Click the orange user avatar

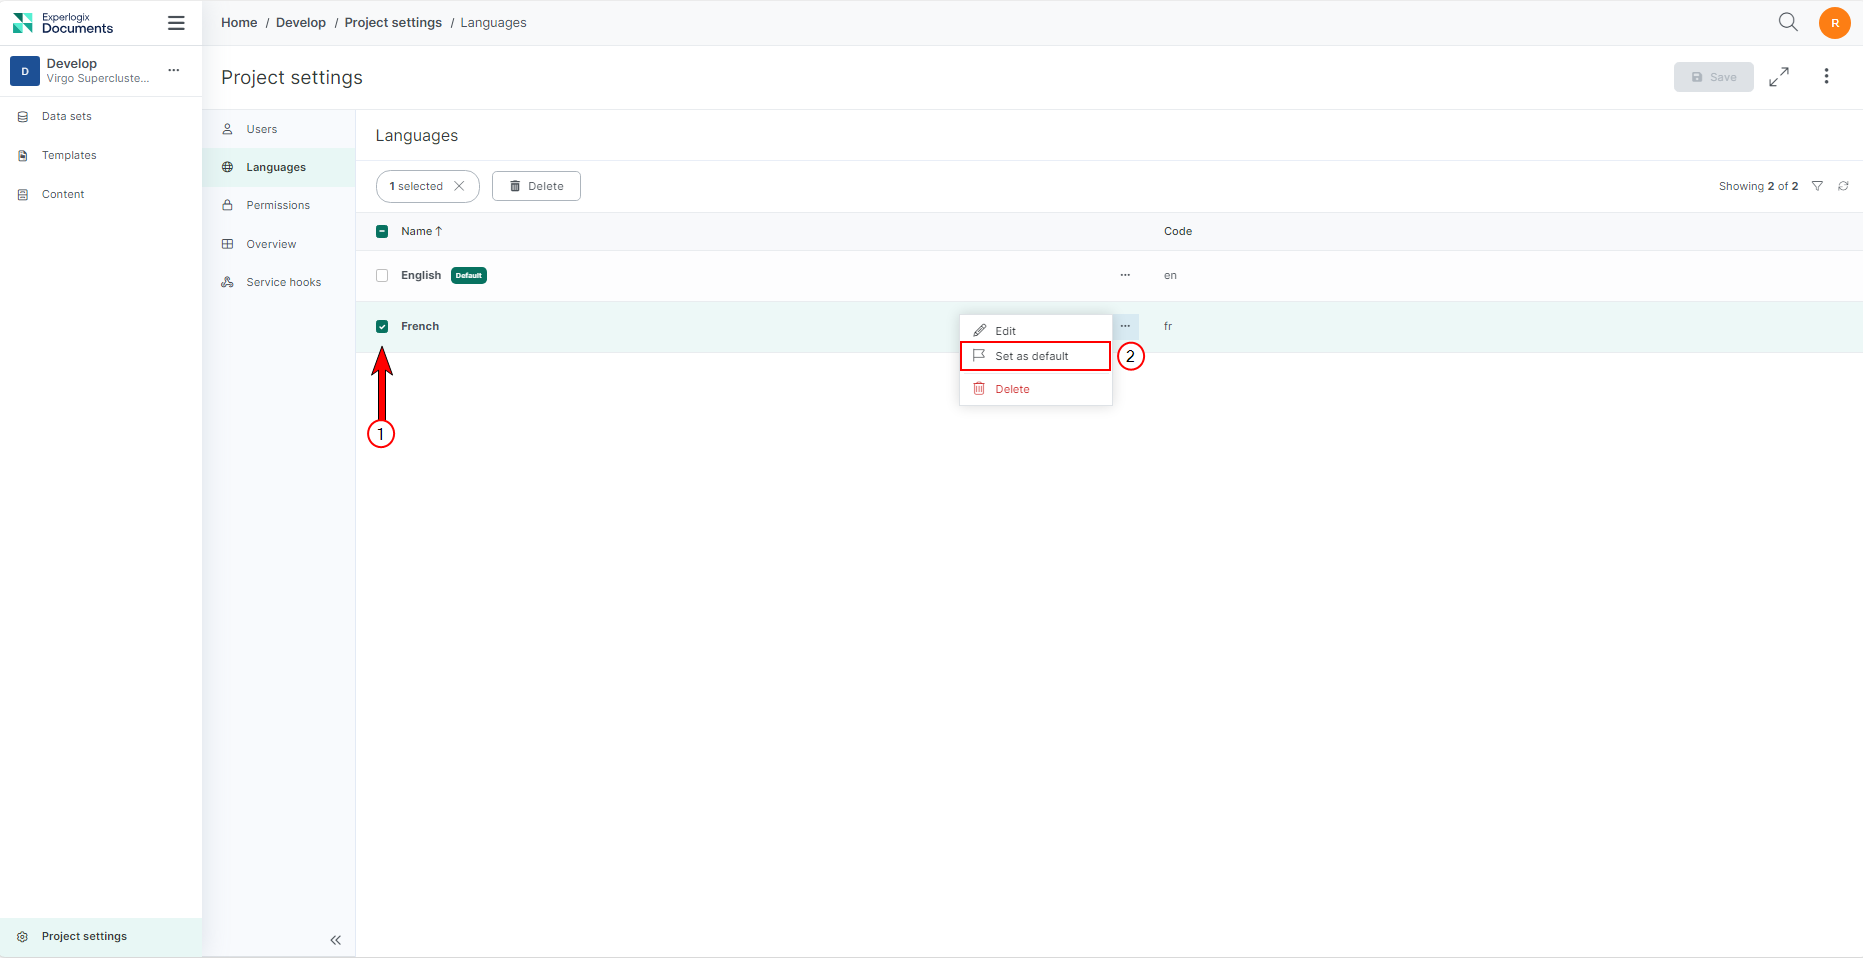click(1834, 23)
